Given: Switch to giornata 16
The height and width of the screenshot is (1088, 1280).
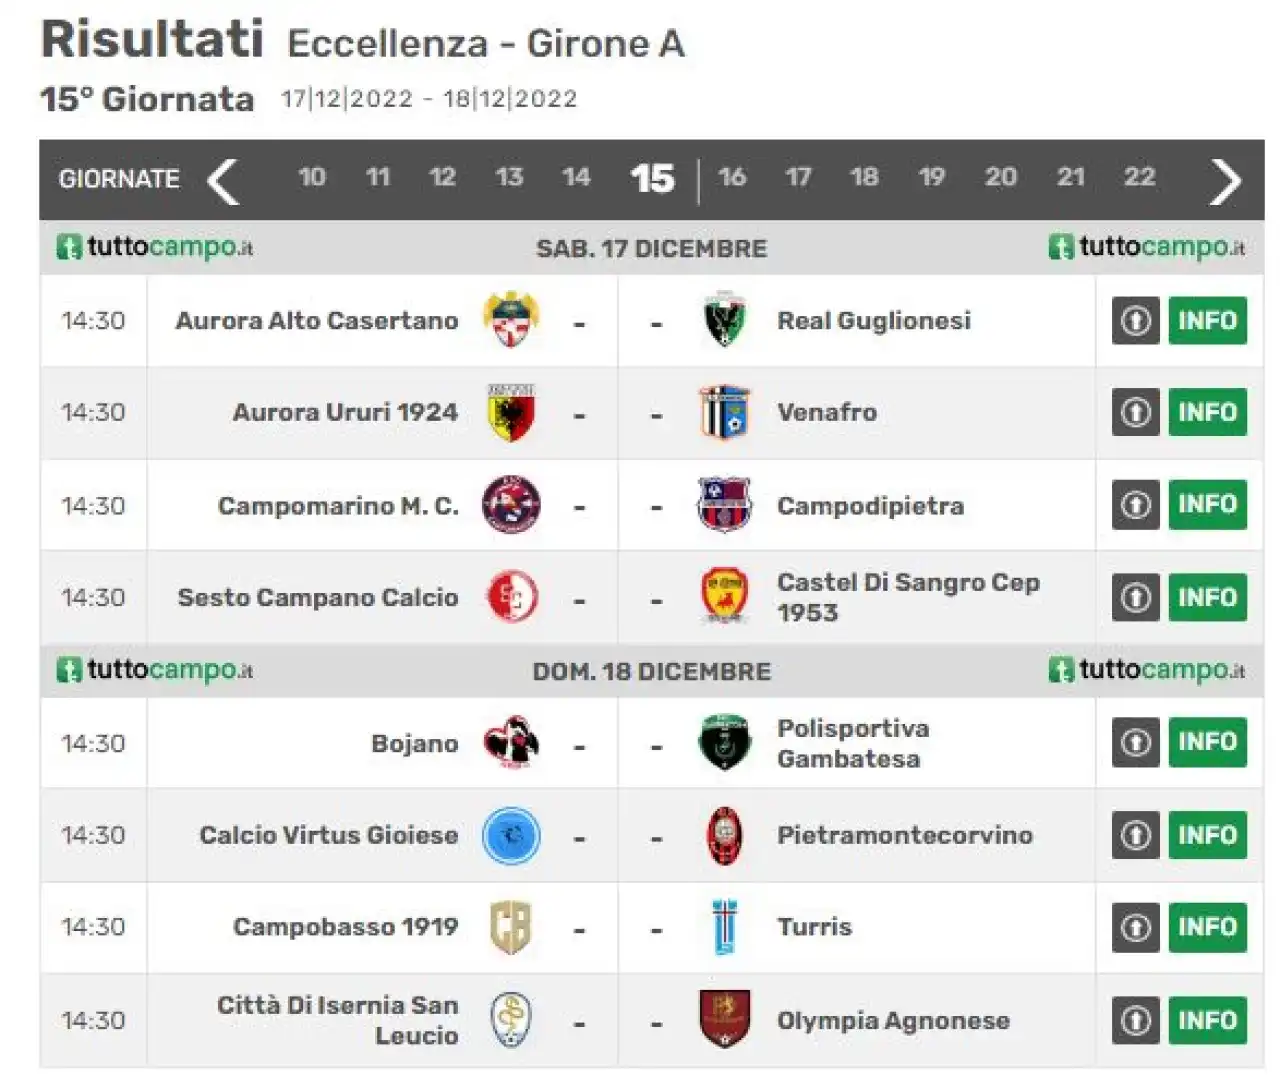Looking at the screenshot, I should pyautogui.click(x=732, y=177).
